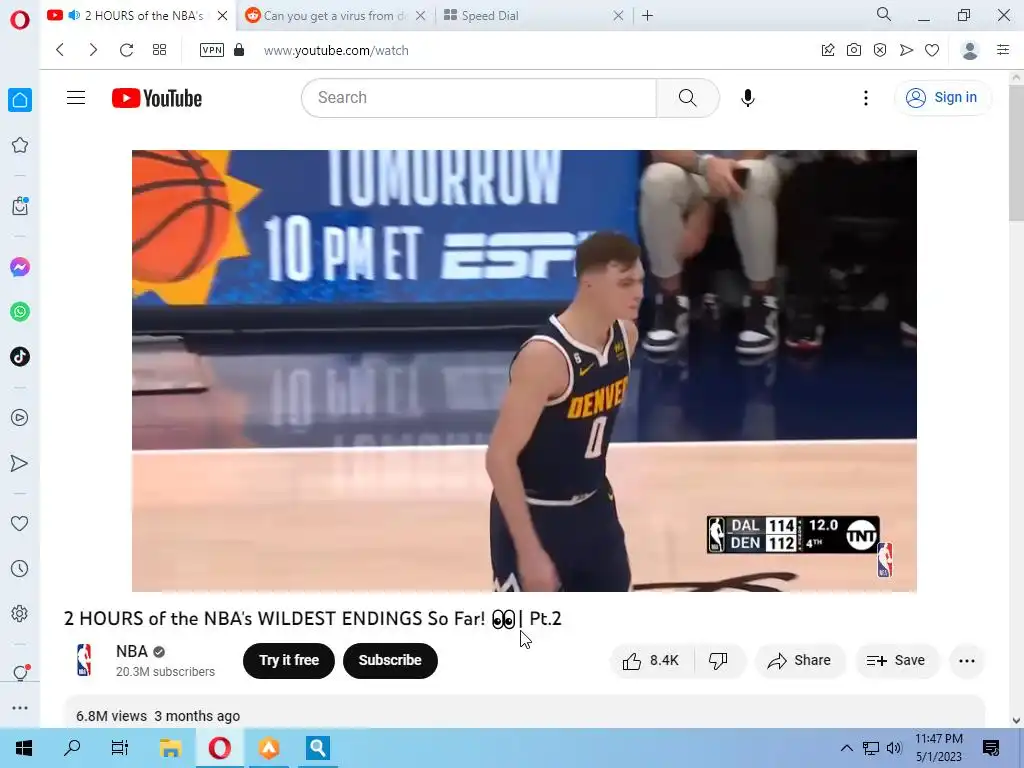Screen dimensions: 1024x768
Task: Open the ad blocker shield icon
Action: pyautogui.click(x=880, y=50)
